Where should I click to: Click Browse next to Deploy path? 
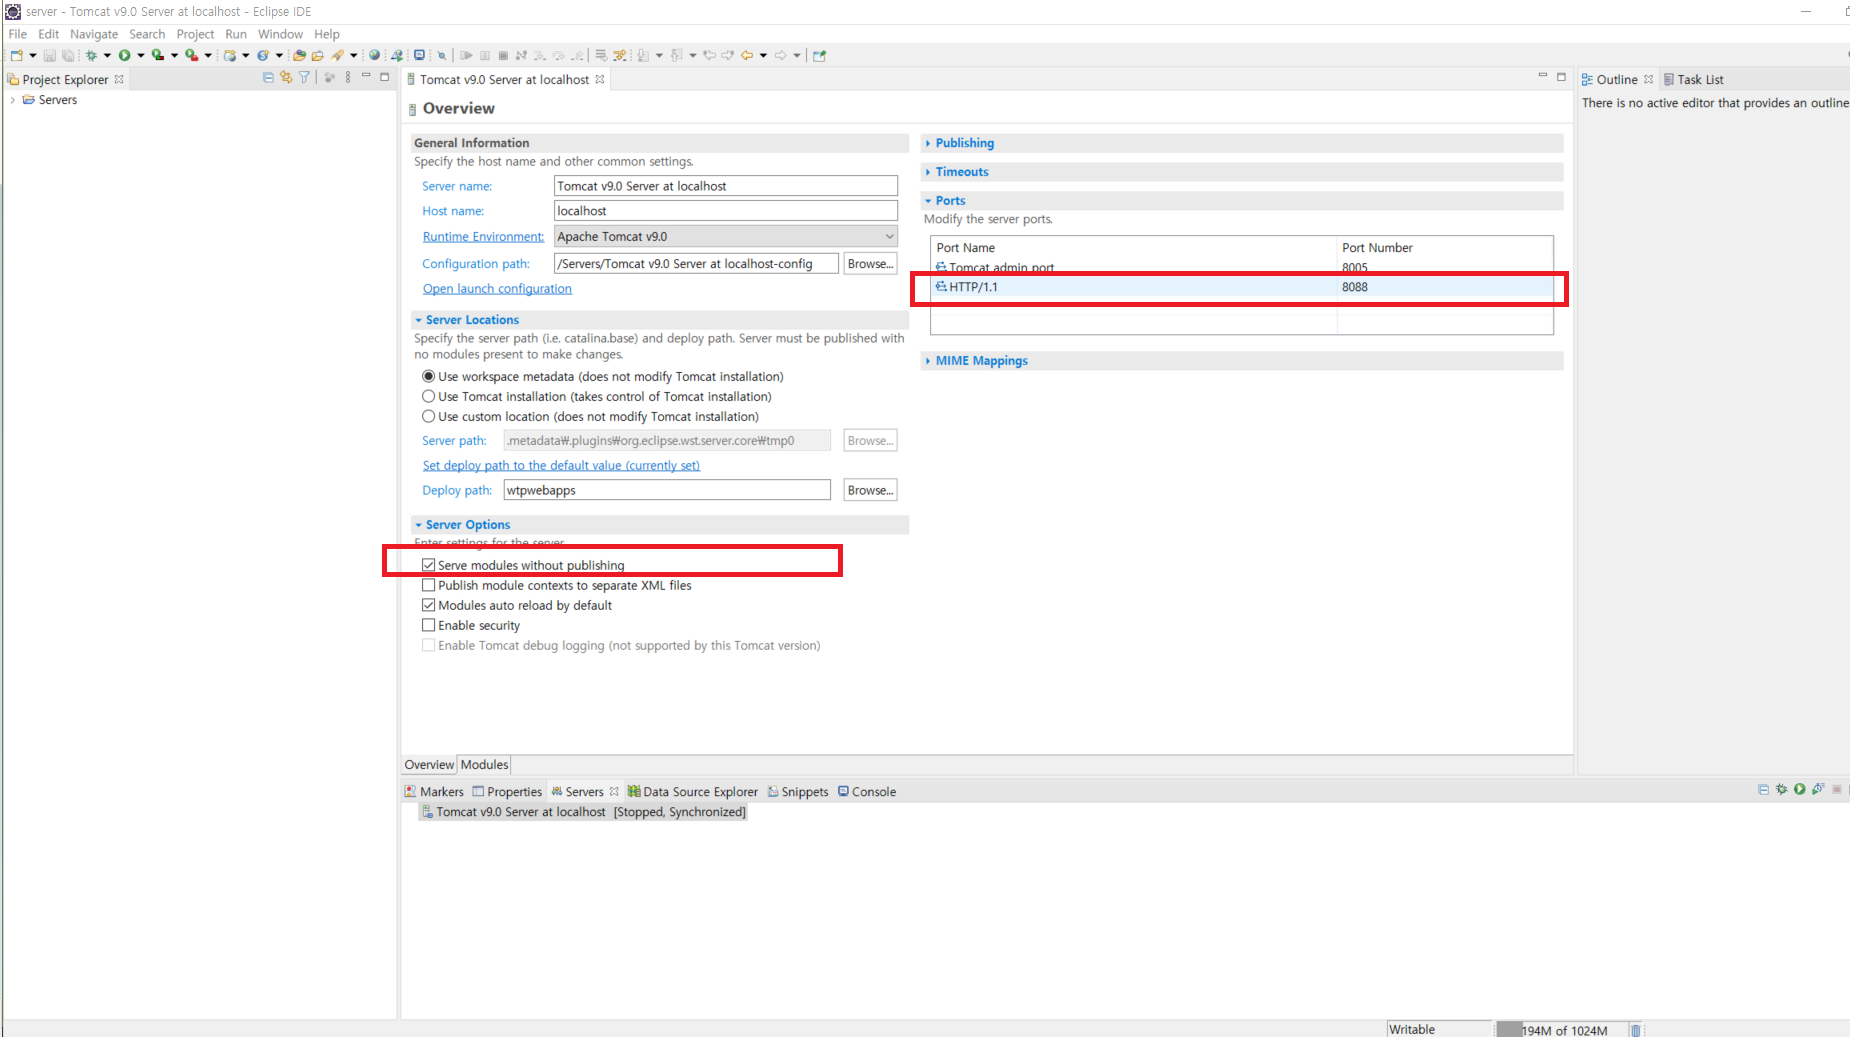(x=870, y=490)
